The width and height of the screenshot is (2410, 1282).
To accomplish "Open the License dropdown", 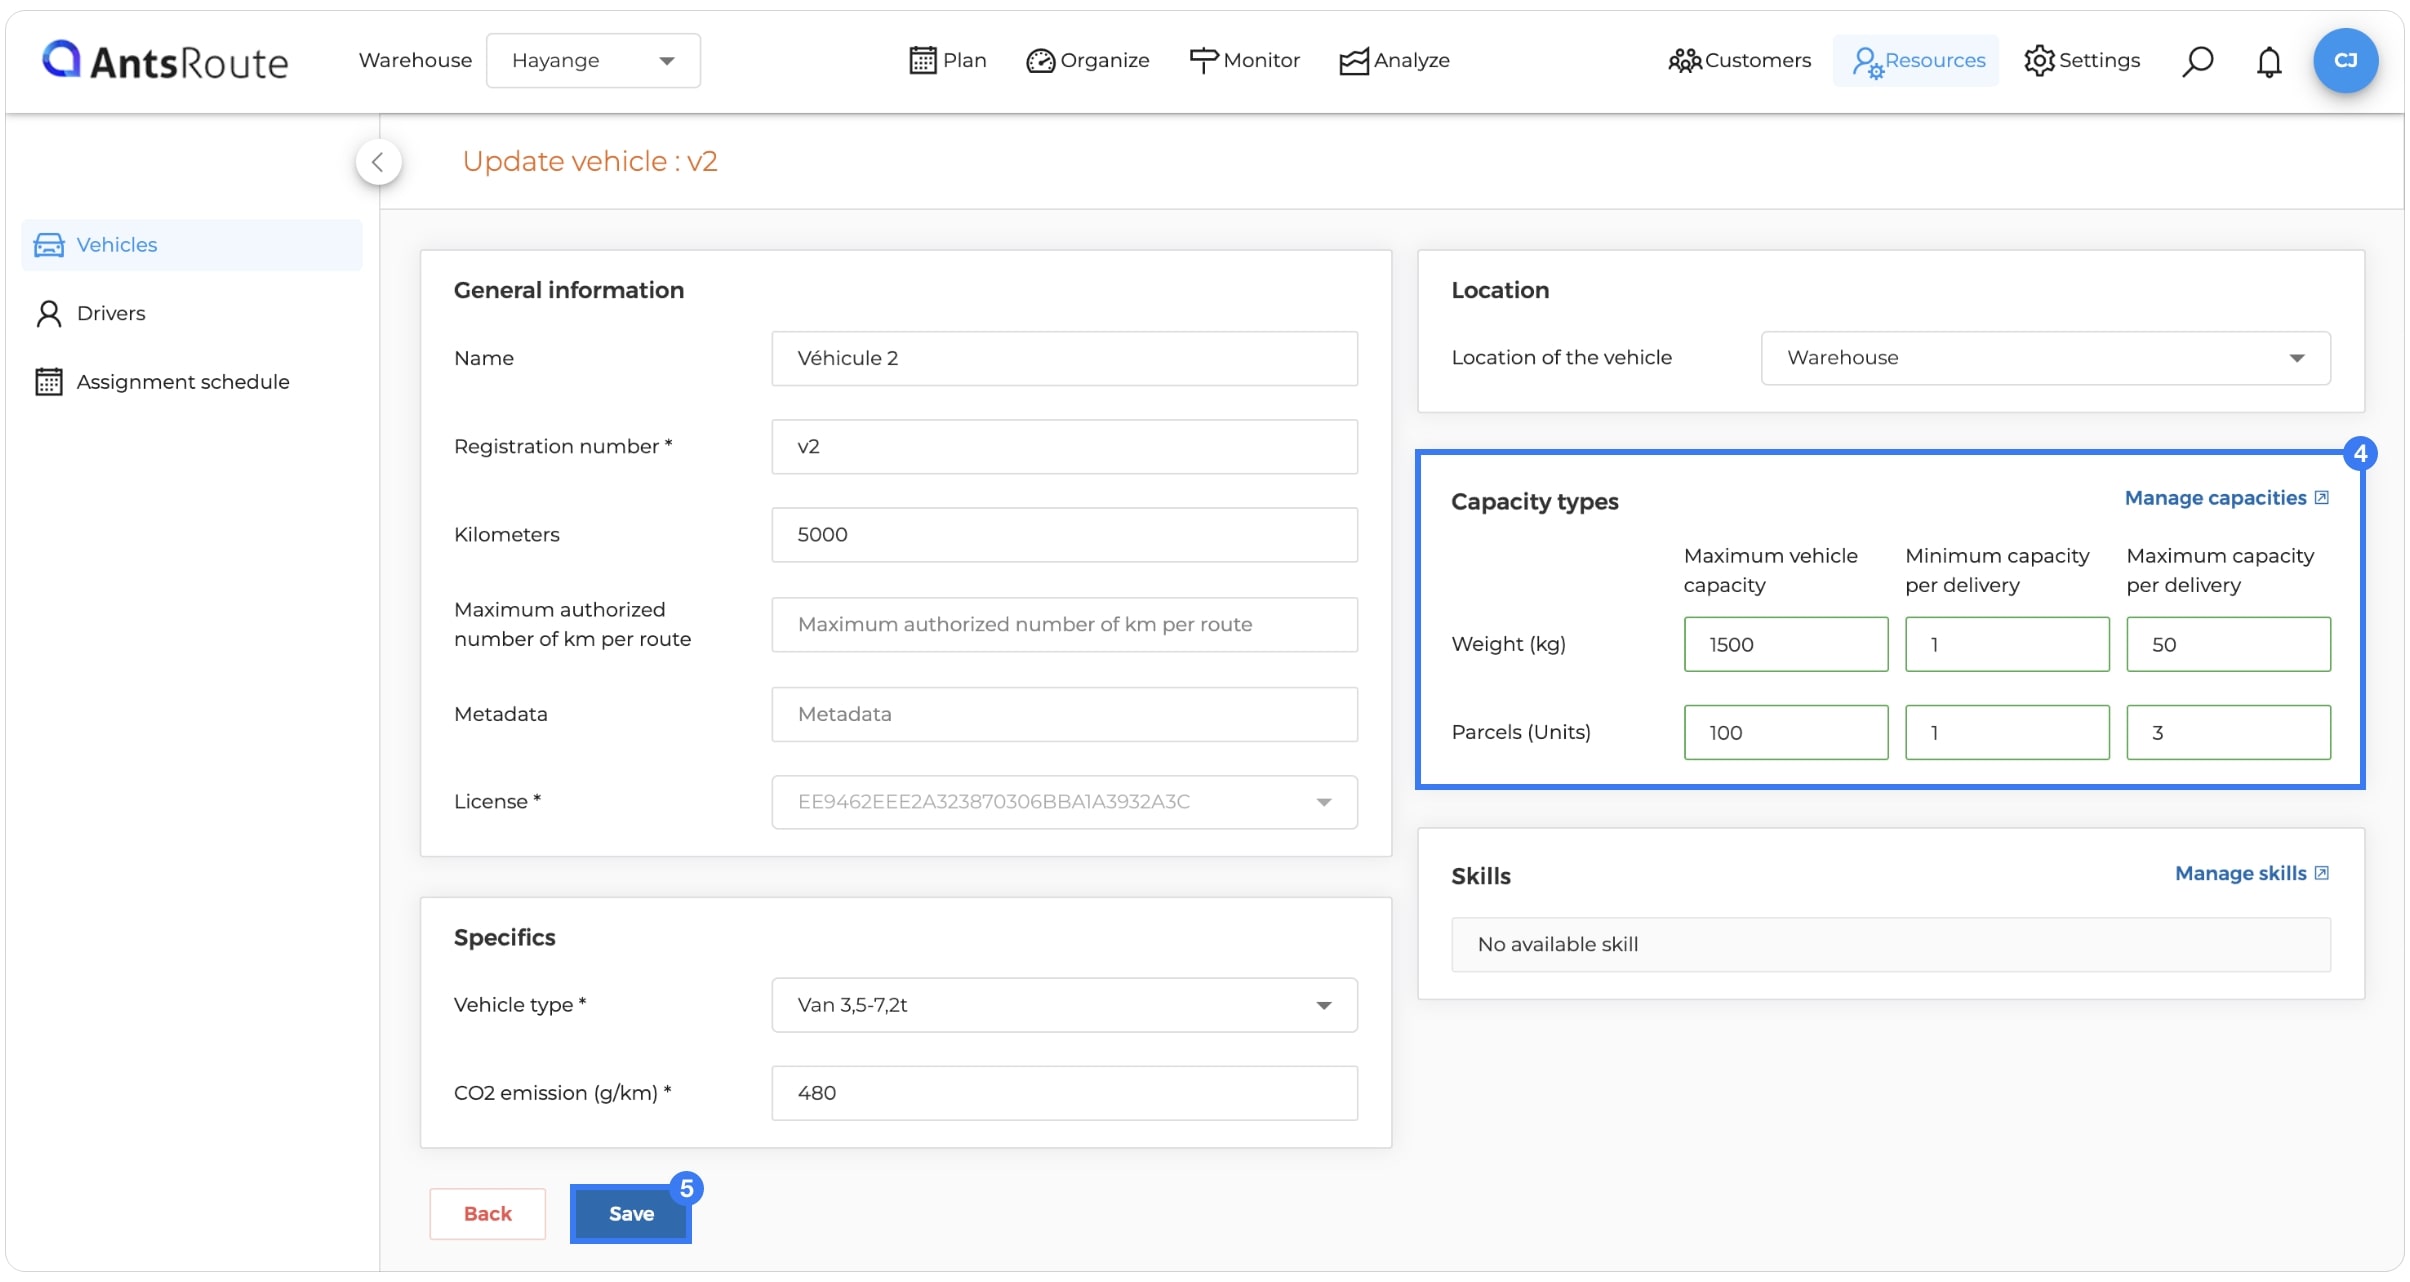I will pyautogui.click(x=1064, y=802).
